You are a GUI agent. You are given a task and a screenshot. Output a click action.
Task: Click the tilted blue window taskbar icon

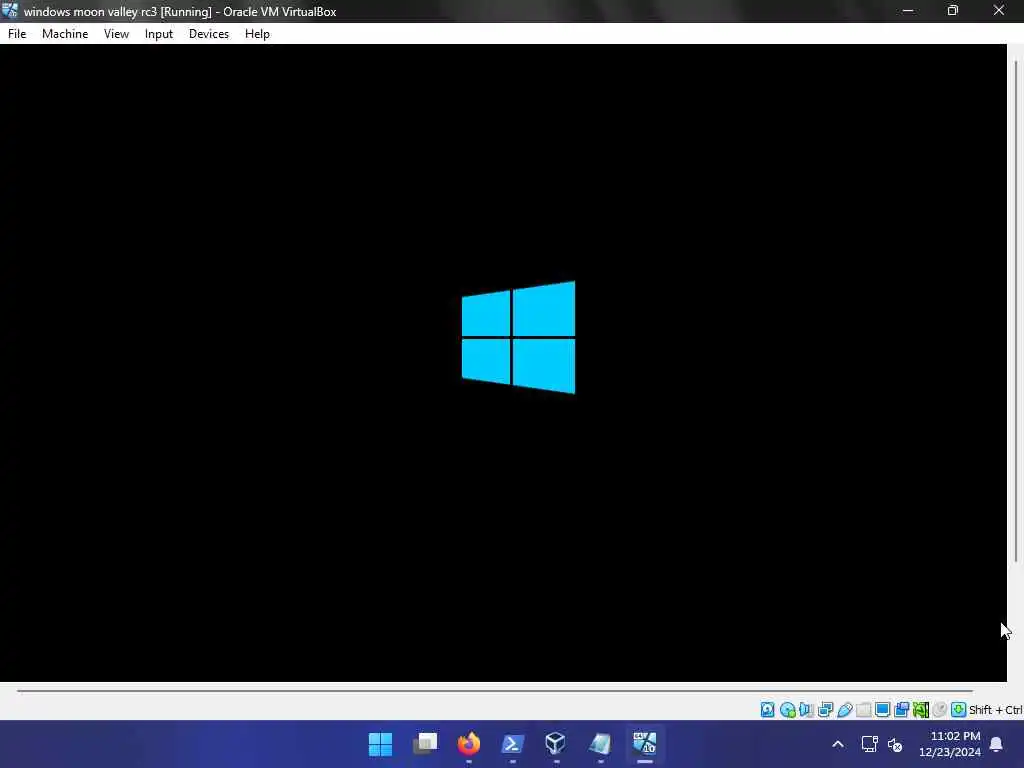pos(600,744)
